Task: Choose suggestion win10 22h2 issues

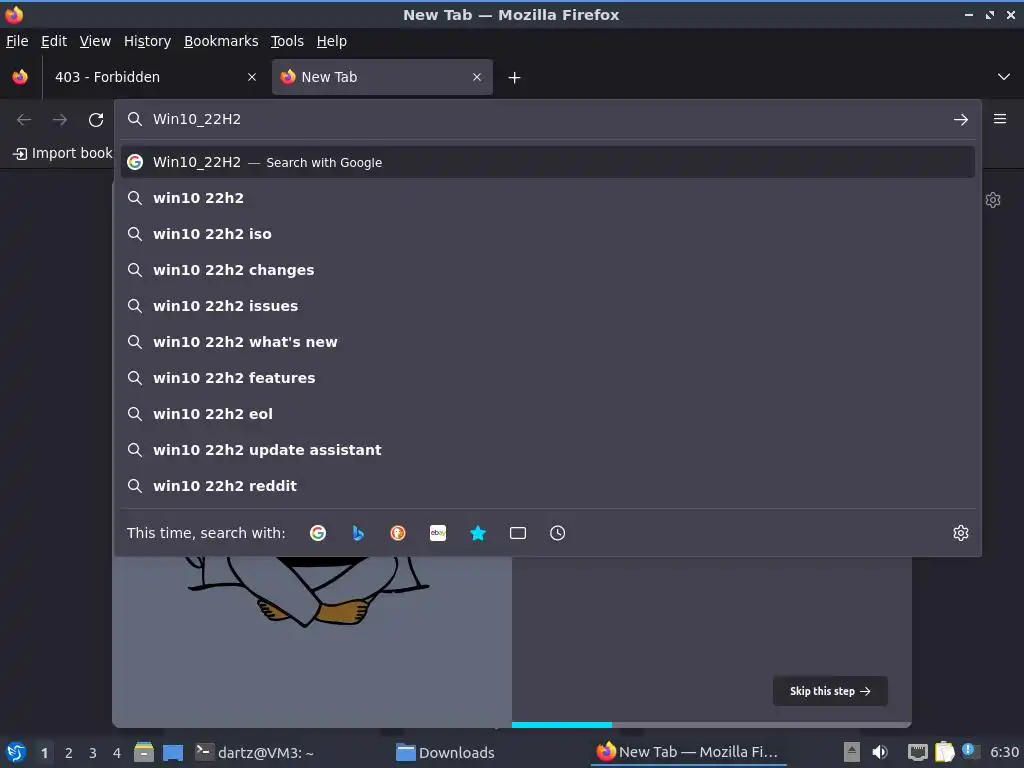Action: tap(547, 306)
